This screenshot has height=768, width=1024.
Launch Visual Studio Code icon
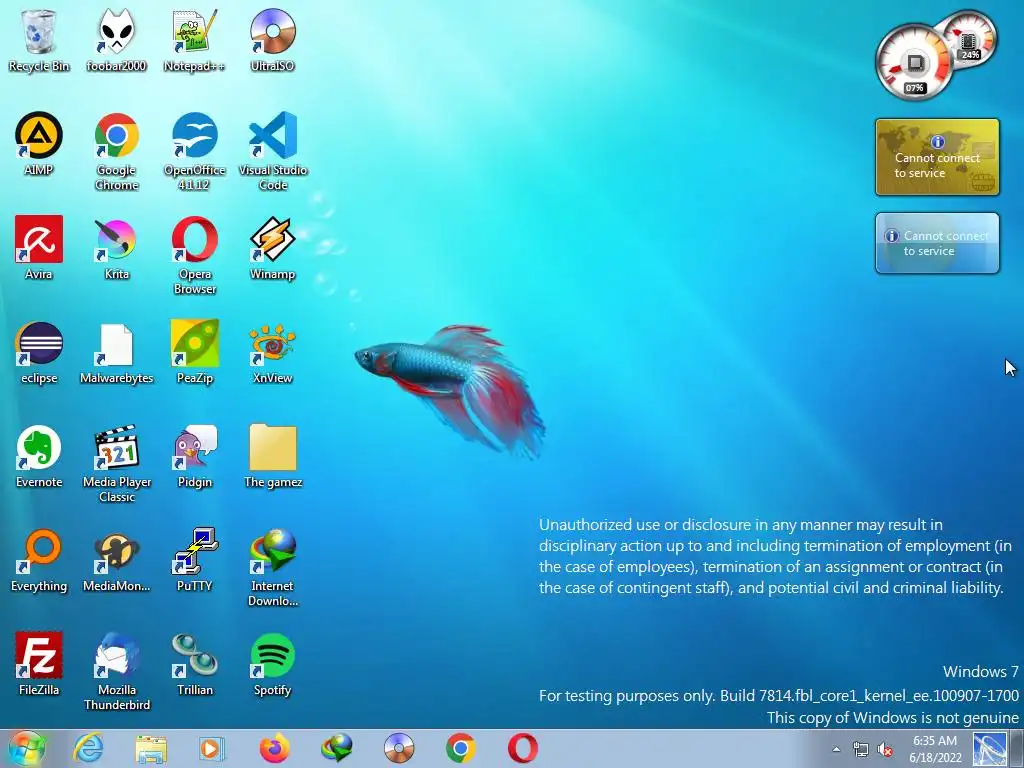pyautogui.click(x=272, y=152)
